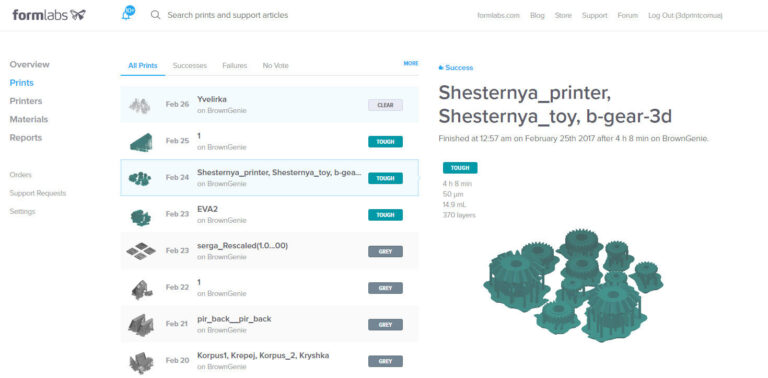Visit the Forum link

627,16
